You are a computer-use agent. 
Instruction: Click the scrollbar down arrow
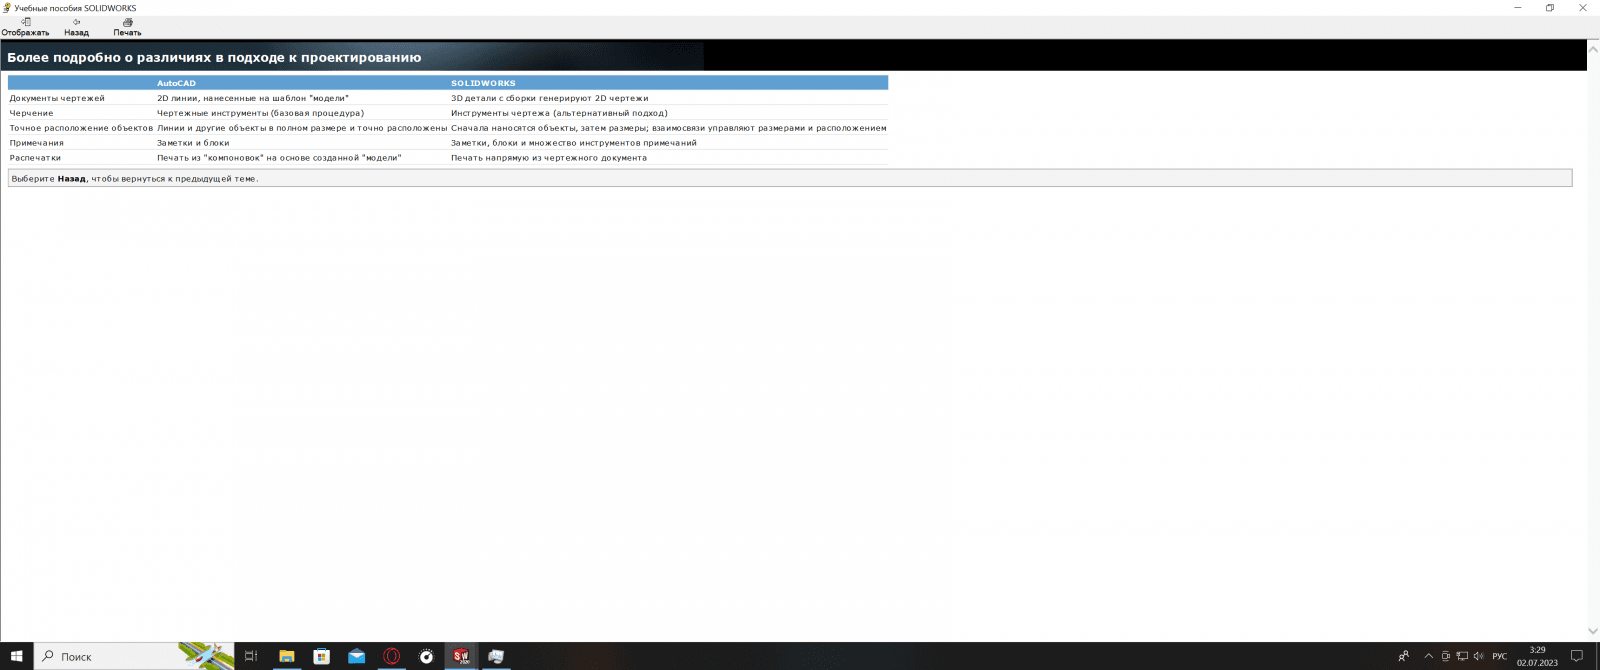click(1593, 631)
